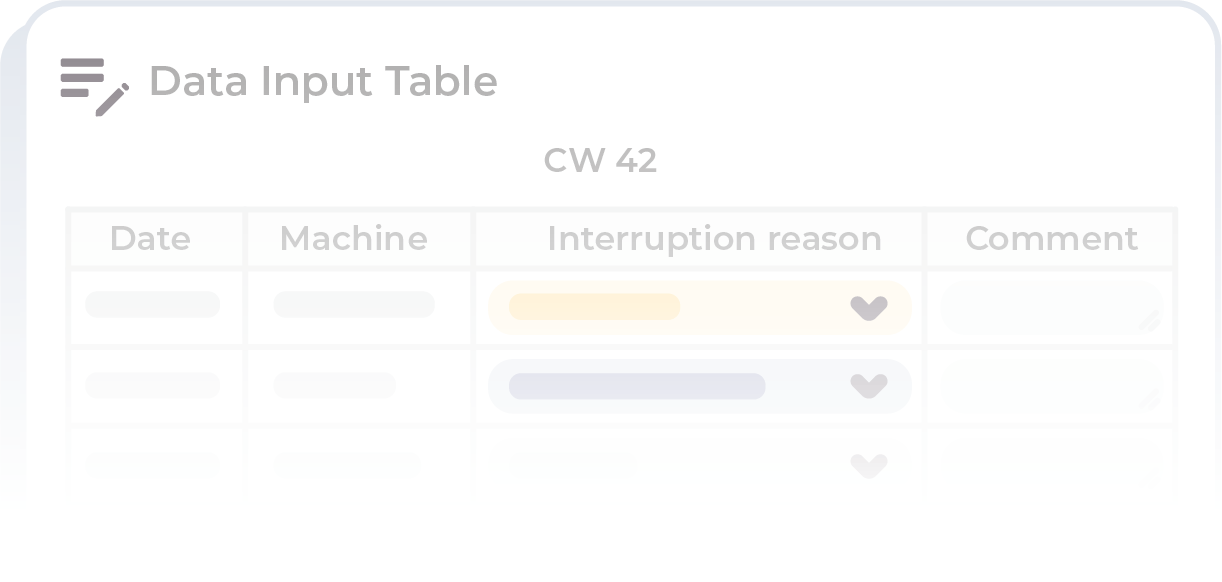Screen dimensions: 1222x582
Task: Select the second row Date cell
Action: click(152, 386)
